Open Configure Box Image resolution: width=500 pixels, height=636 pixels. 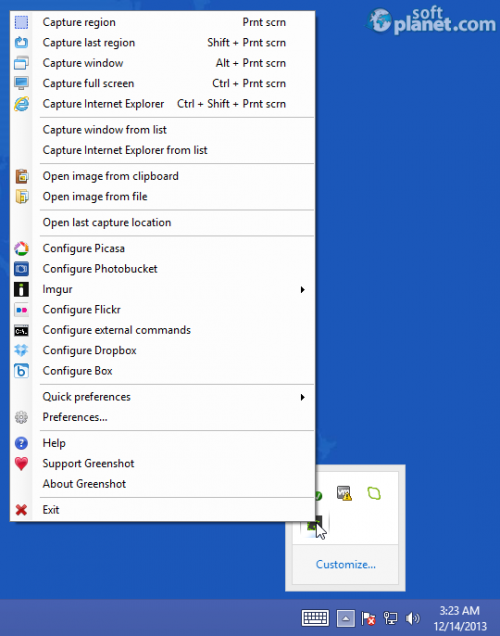(163, 371)
